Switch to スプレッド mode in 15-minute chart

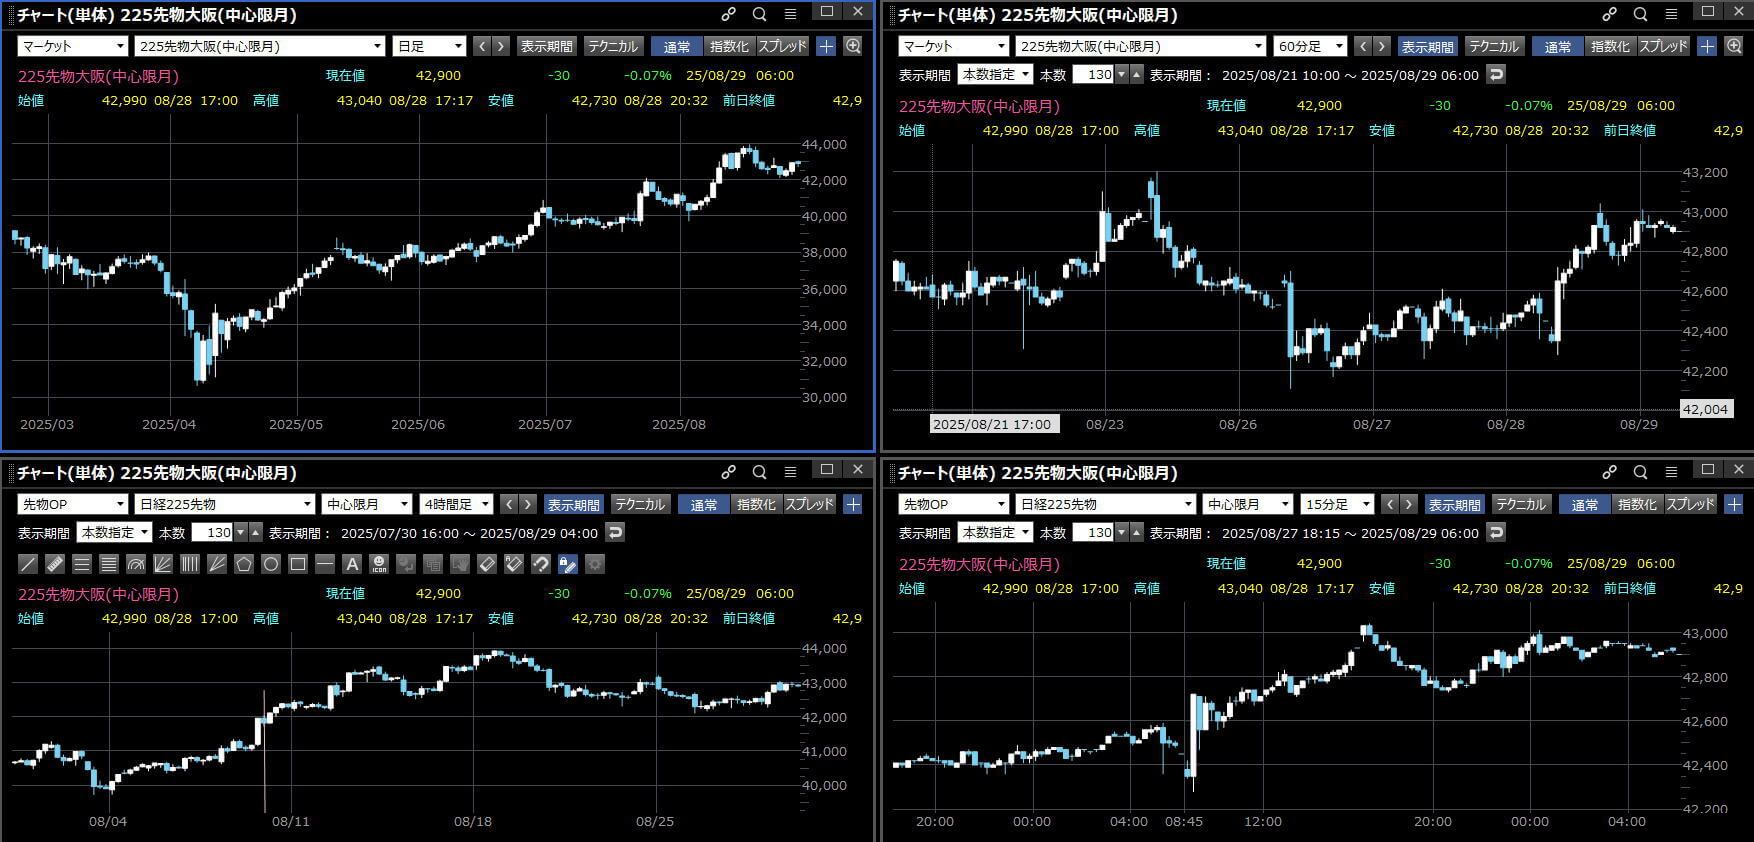point(1690,504)
